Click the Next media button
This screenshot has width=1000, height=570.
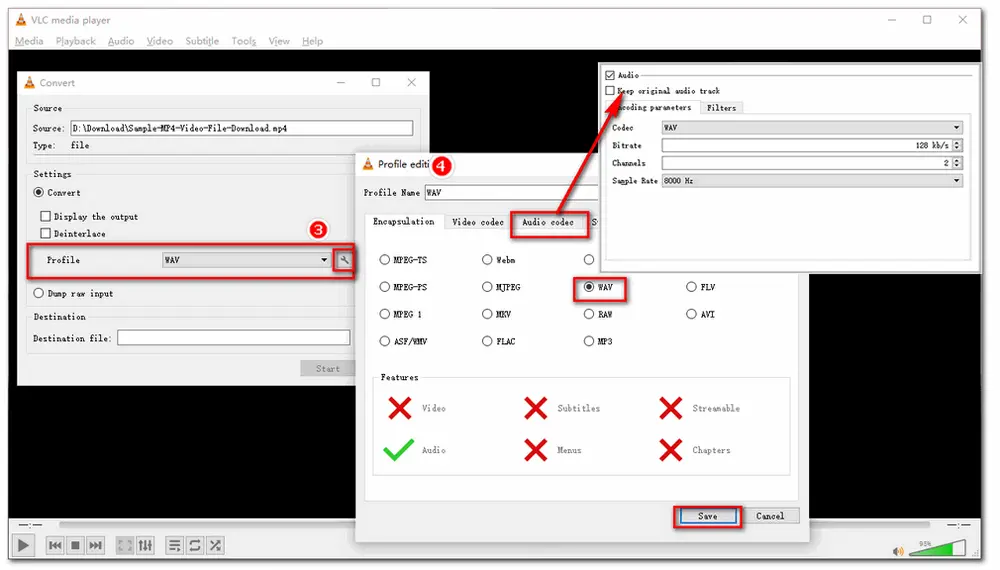coord(96,546)
